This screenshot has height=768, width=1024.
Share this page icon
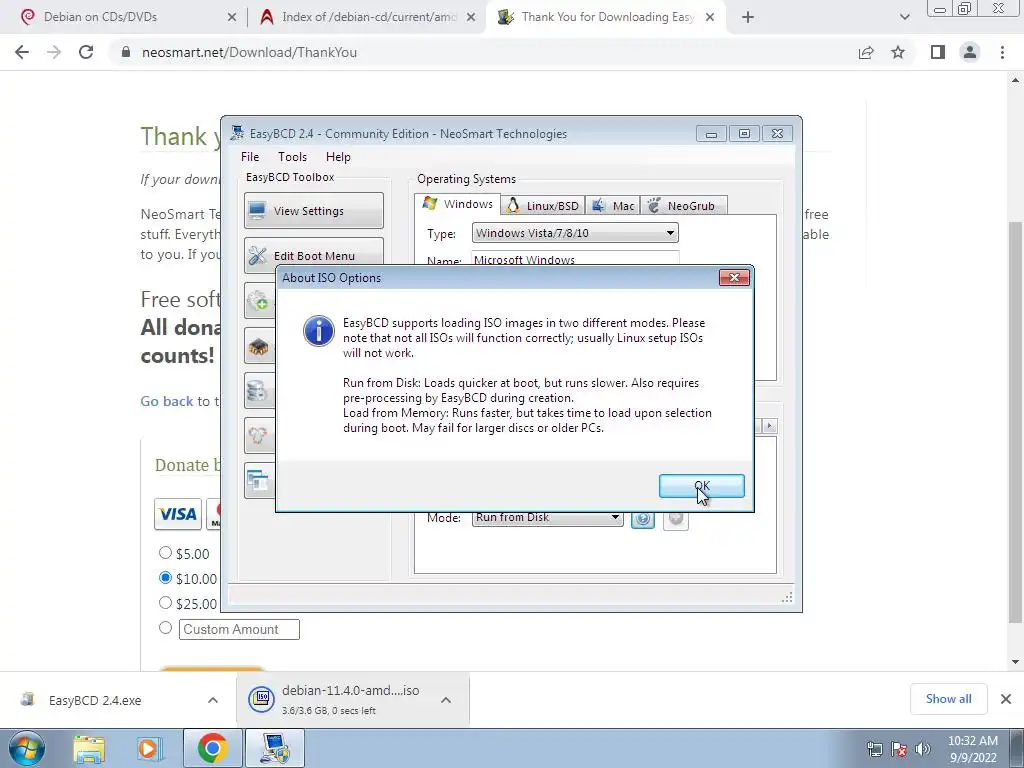[x=866, y=52]
